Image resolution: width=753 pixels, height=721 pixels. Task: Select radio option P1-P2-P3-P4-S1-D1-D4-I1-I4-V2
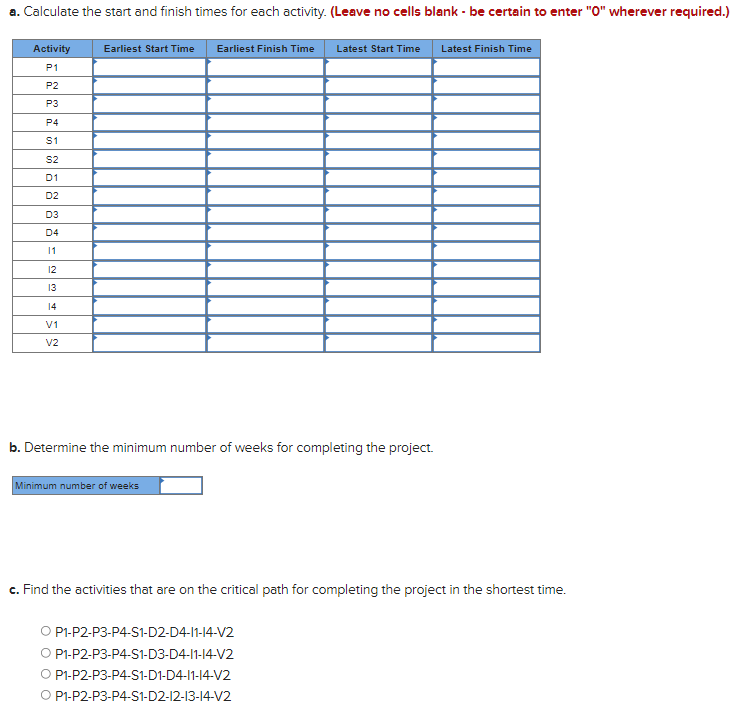click(x=46, y=674)
